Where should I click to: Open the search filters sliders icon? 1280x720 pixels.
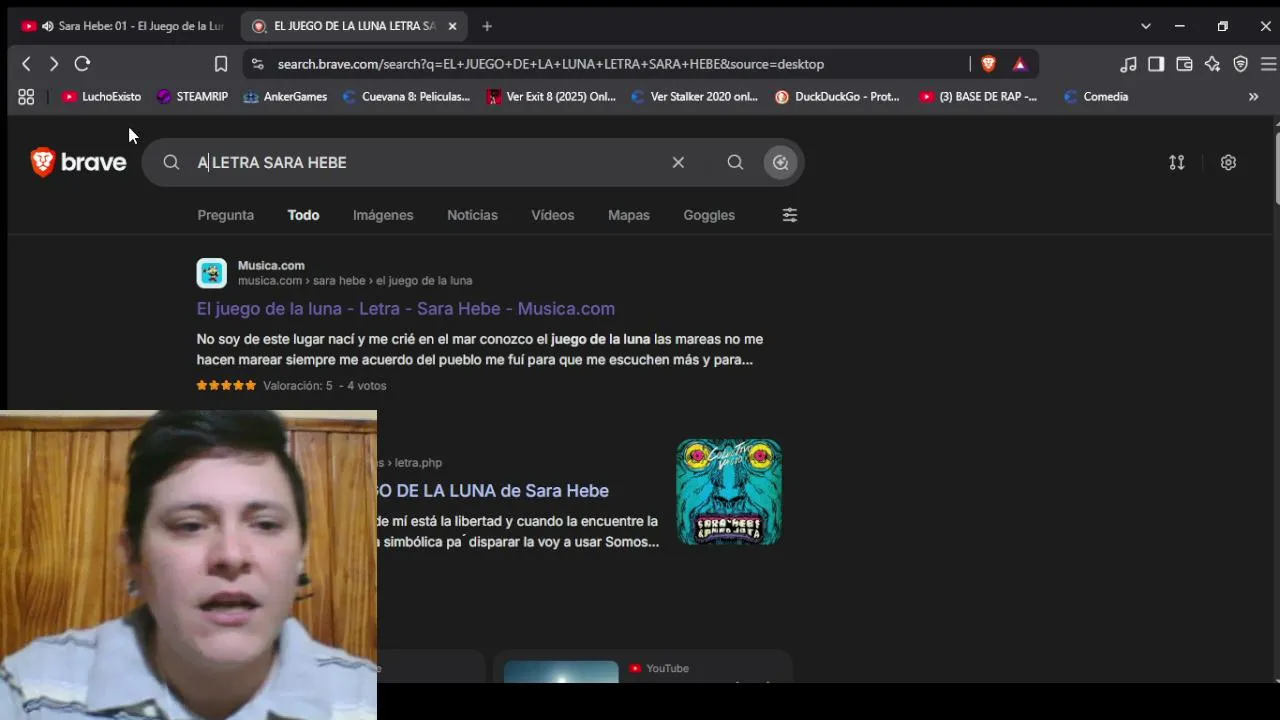point(790,215)
